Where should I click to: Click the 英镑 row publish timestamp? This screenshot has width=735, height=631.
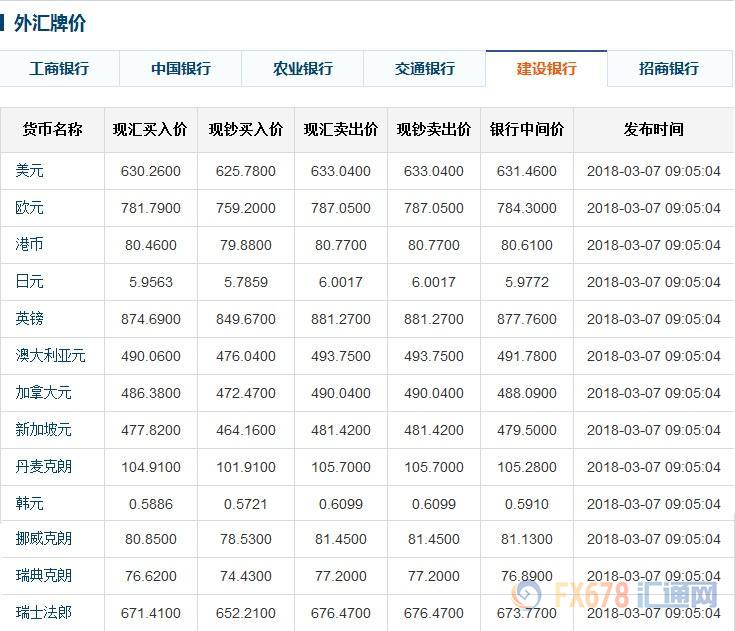pos(653,319)
